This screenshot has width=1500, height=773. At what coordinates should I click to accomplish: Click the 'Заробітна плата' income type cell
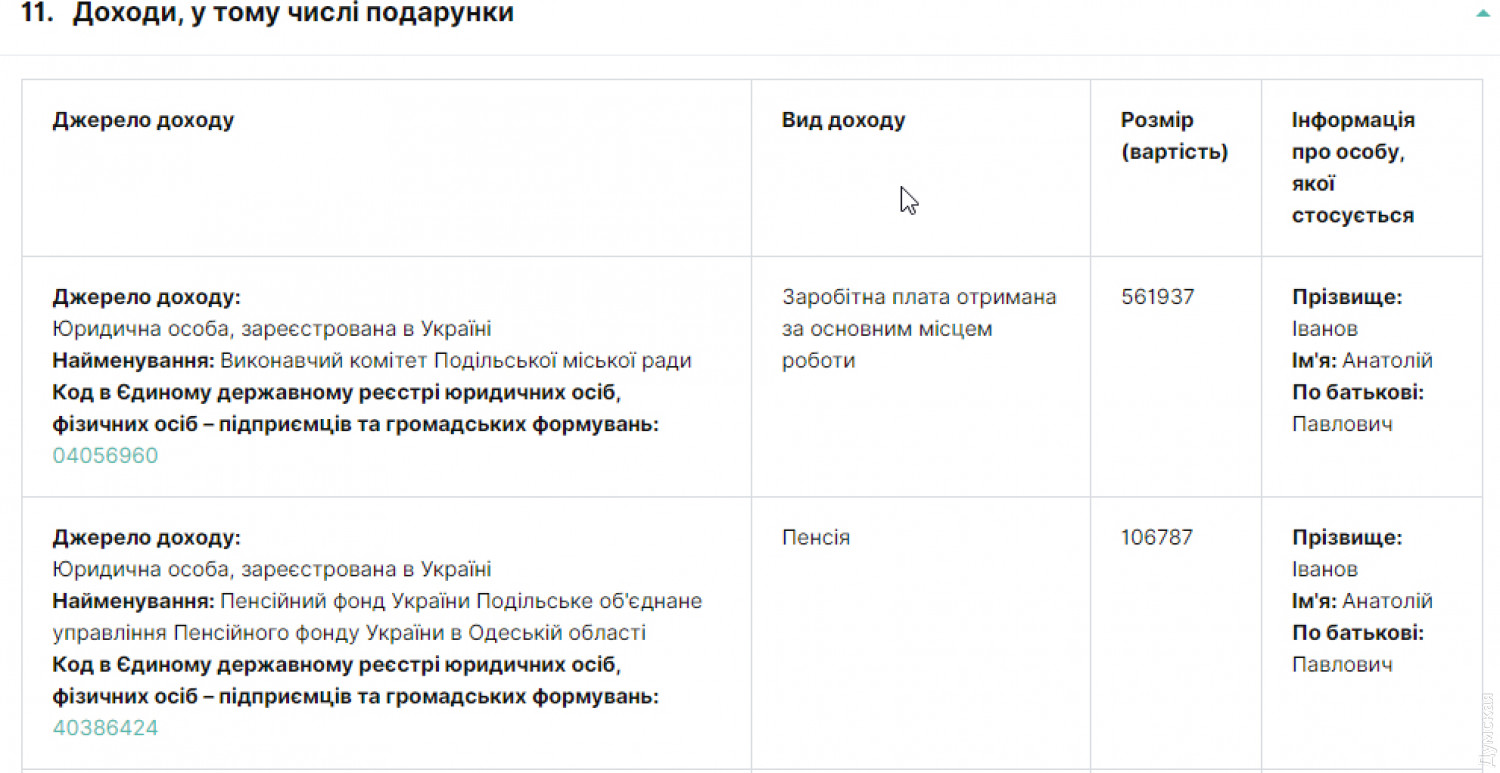918,328
